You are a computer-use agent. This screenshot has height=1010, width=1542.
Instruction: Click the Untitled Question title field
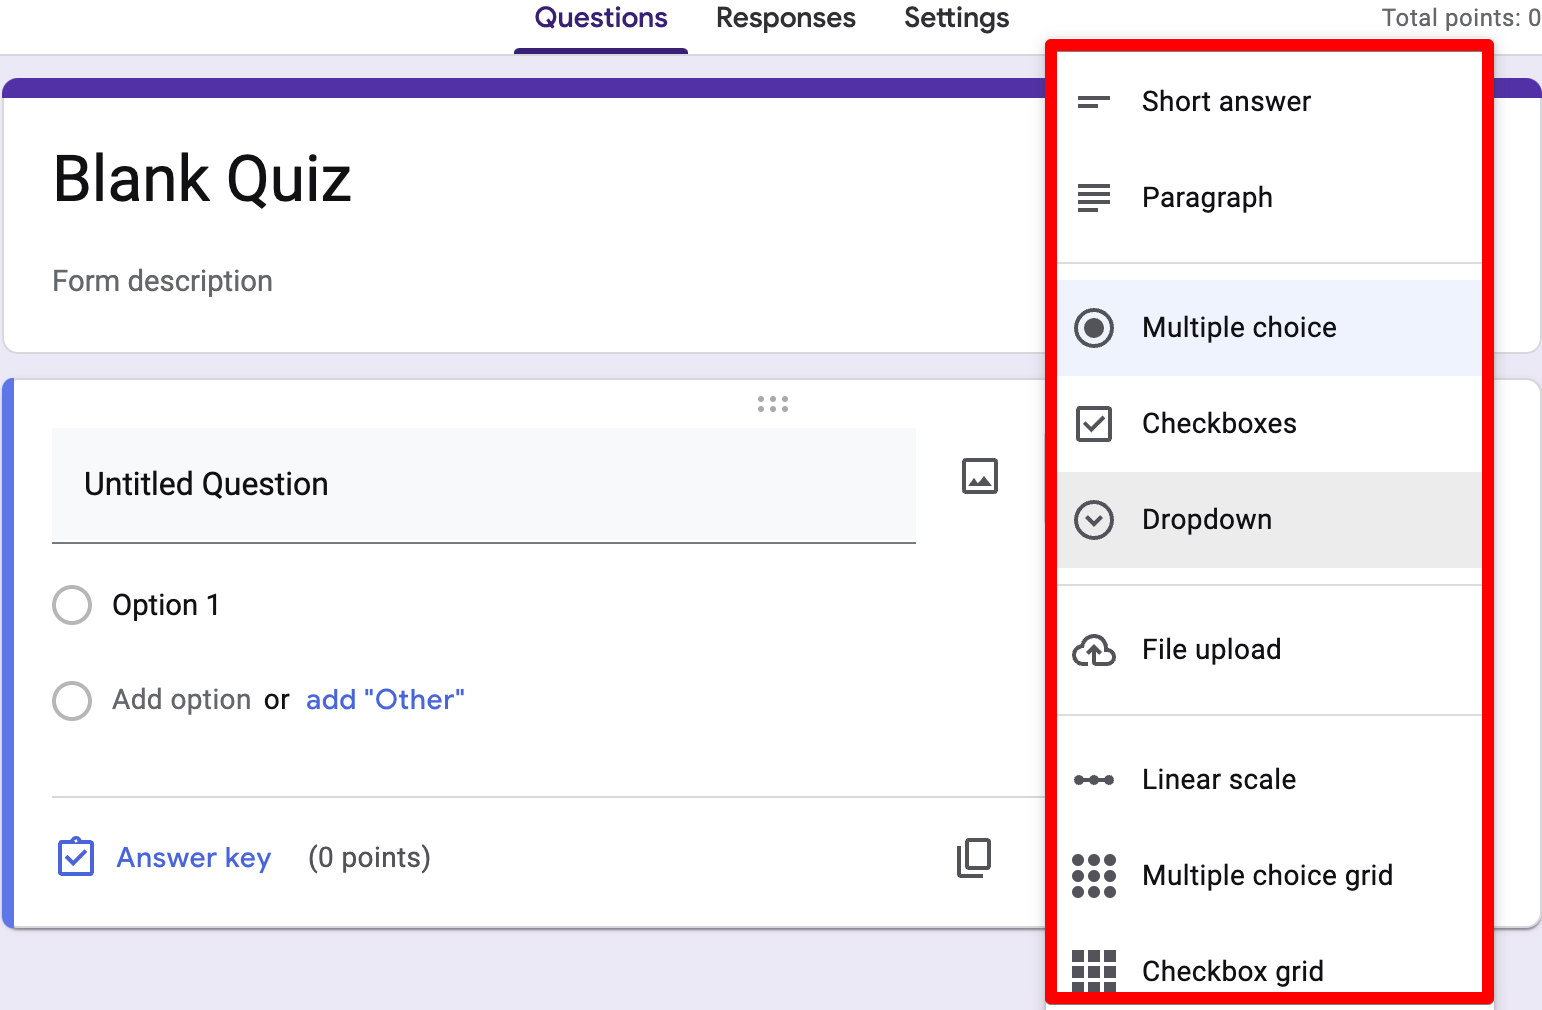coord(484,485)
